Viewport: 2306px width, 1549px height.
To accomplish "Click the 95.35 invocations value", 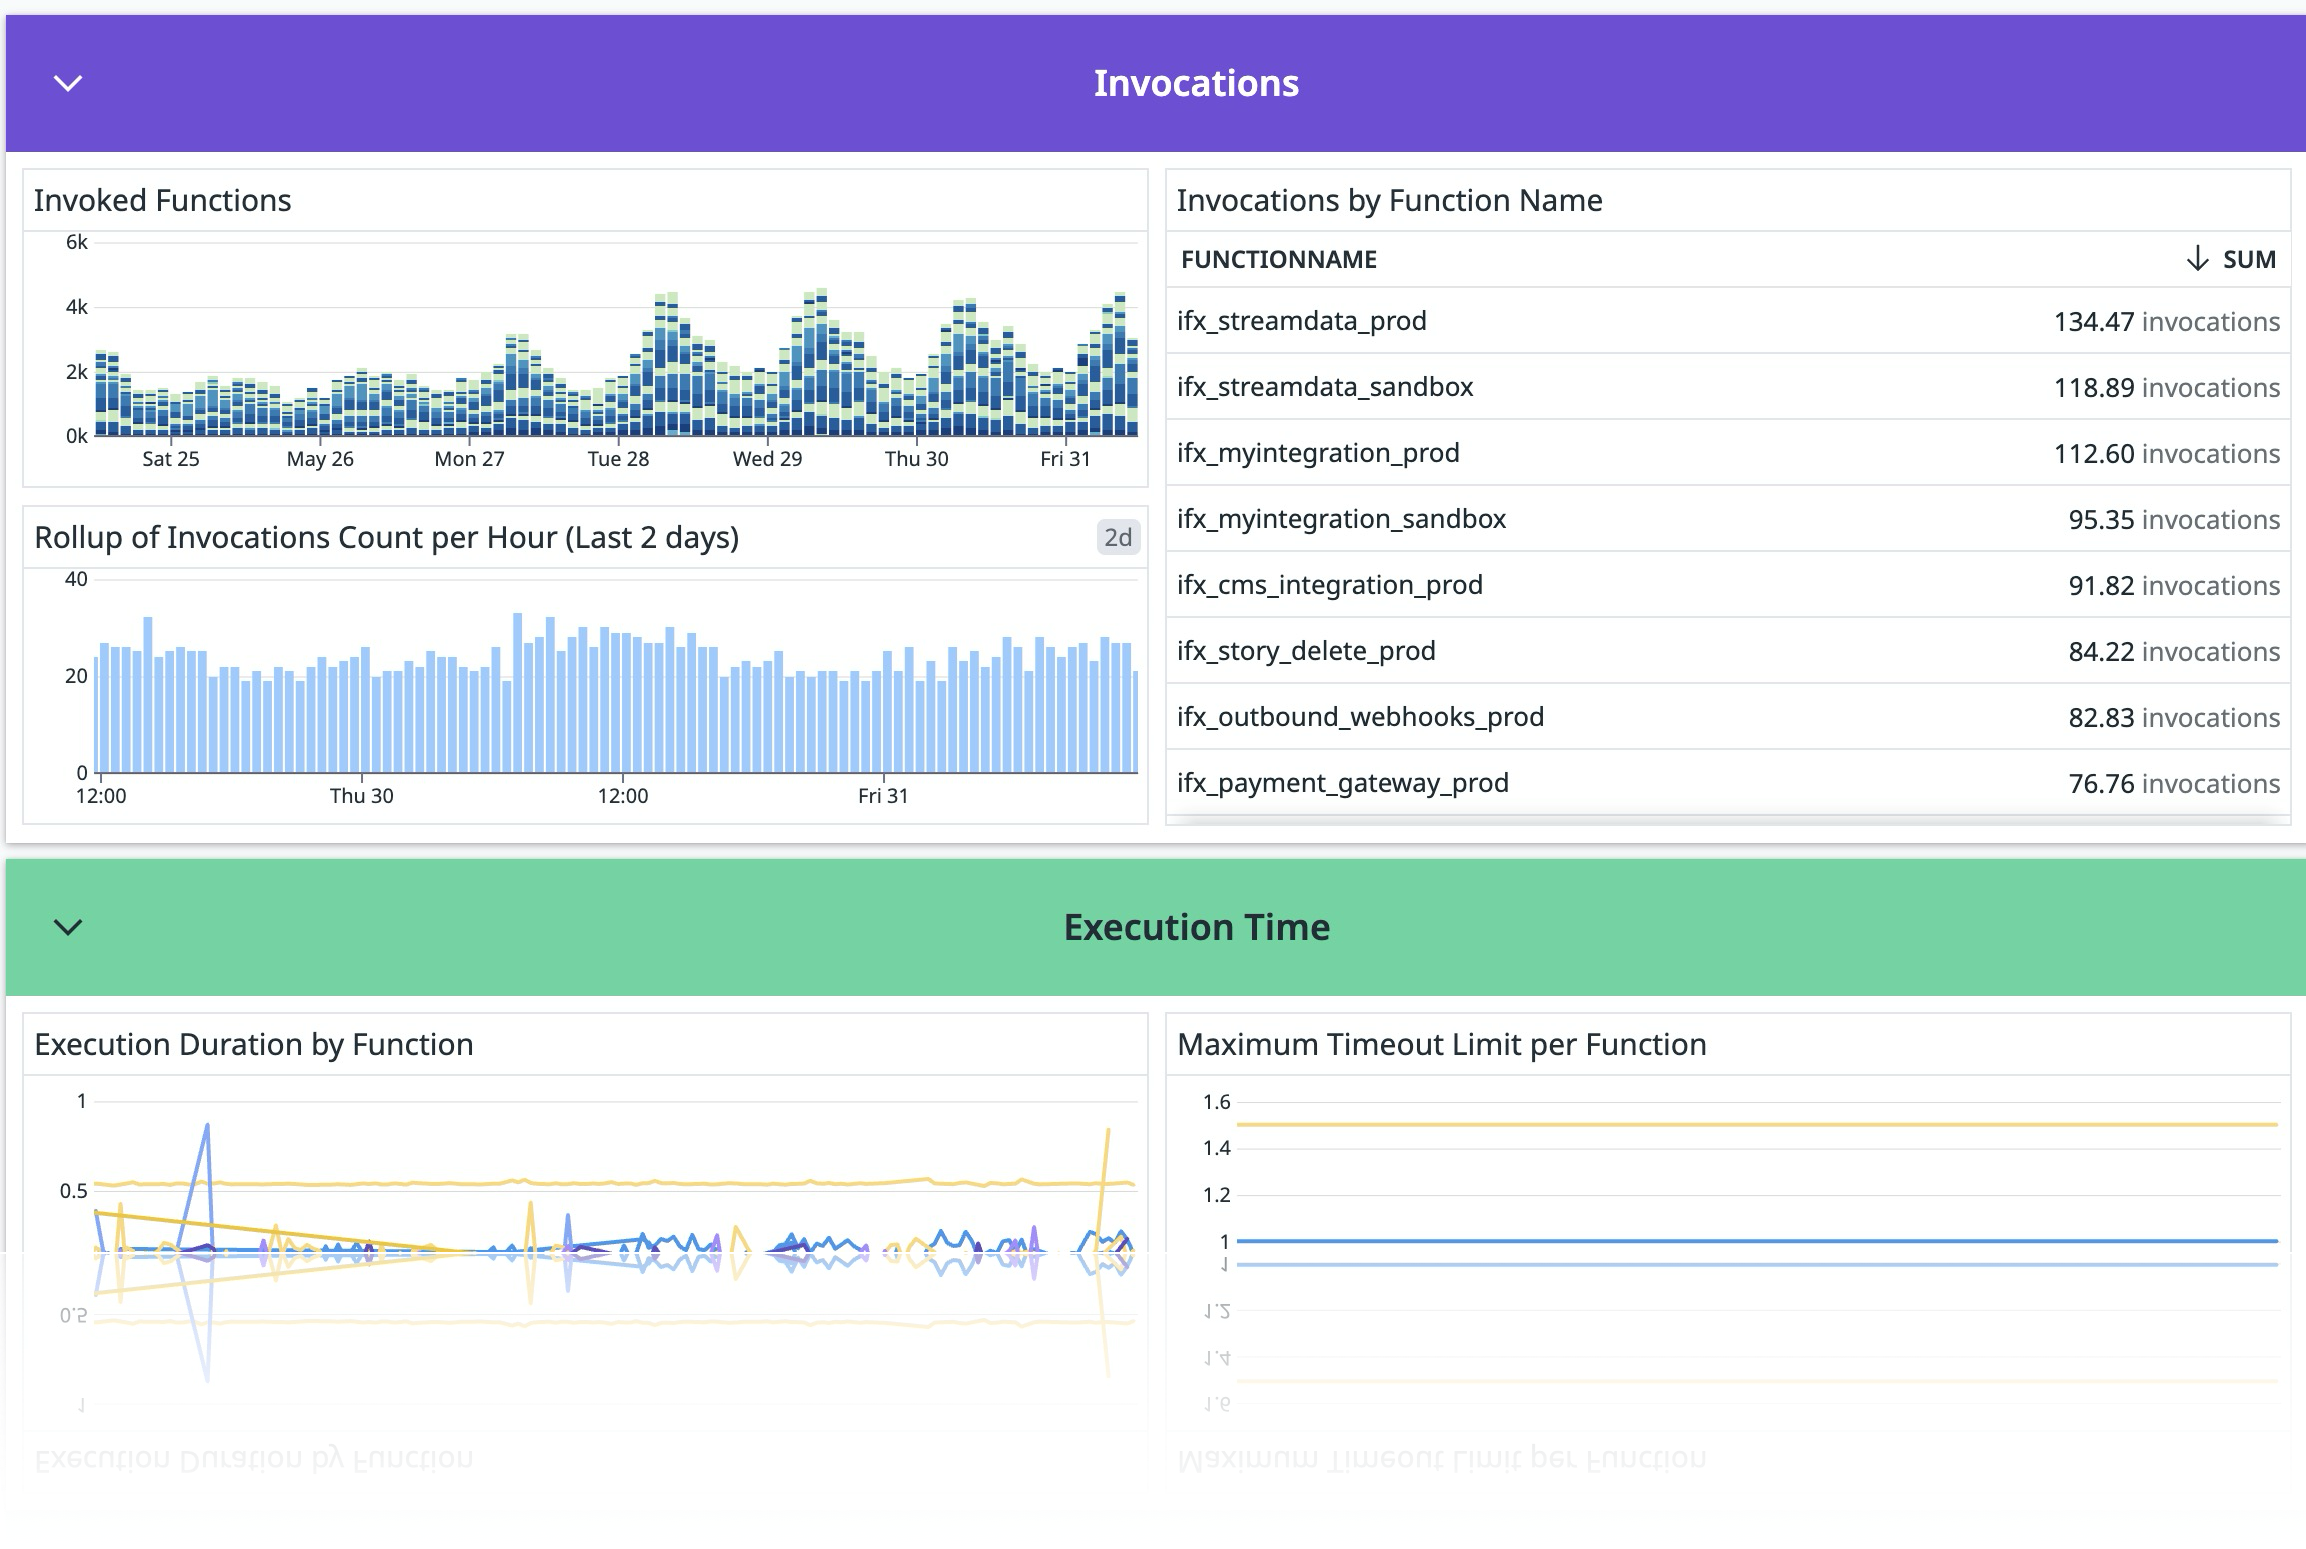I will click(2174, 520).
